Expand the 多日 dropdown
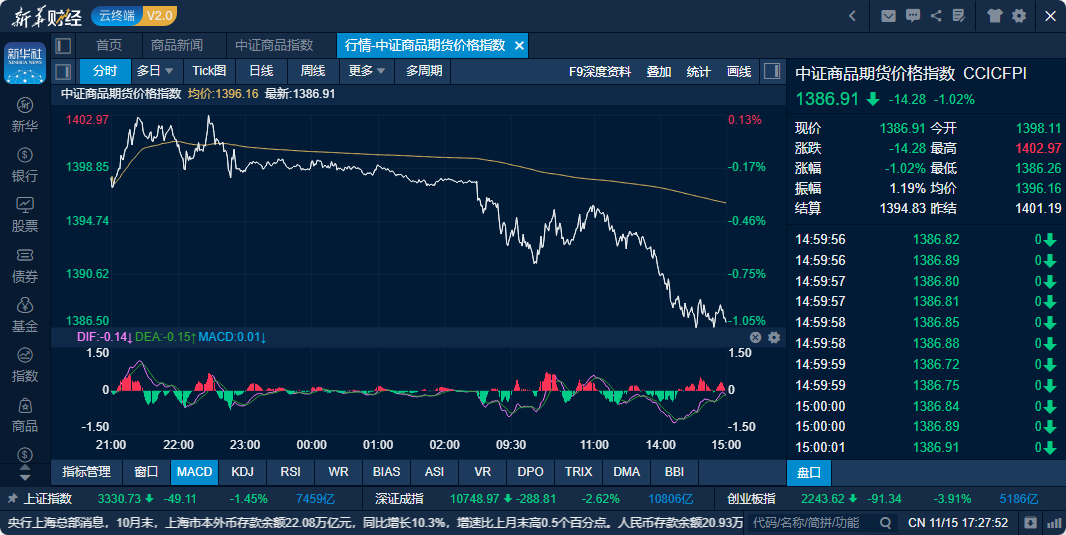Viewport: 1066px width, 535px height. [x=155, y=71]
